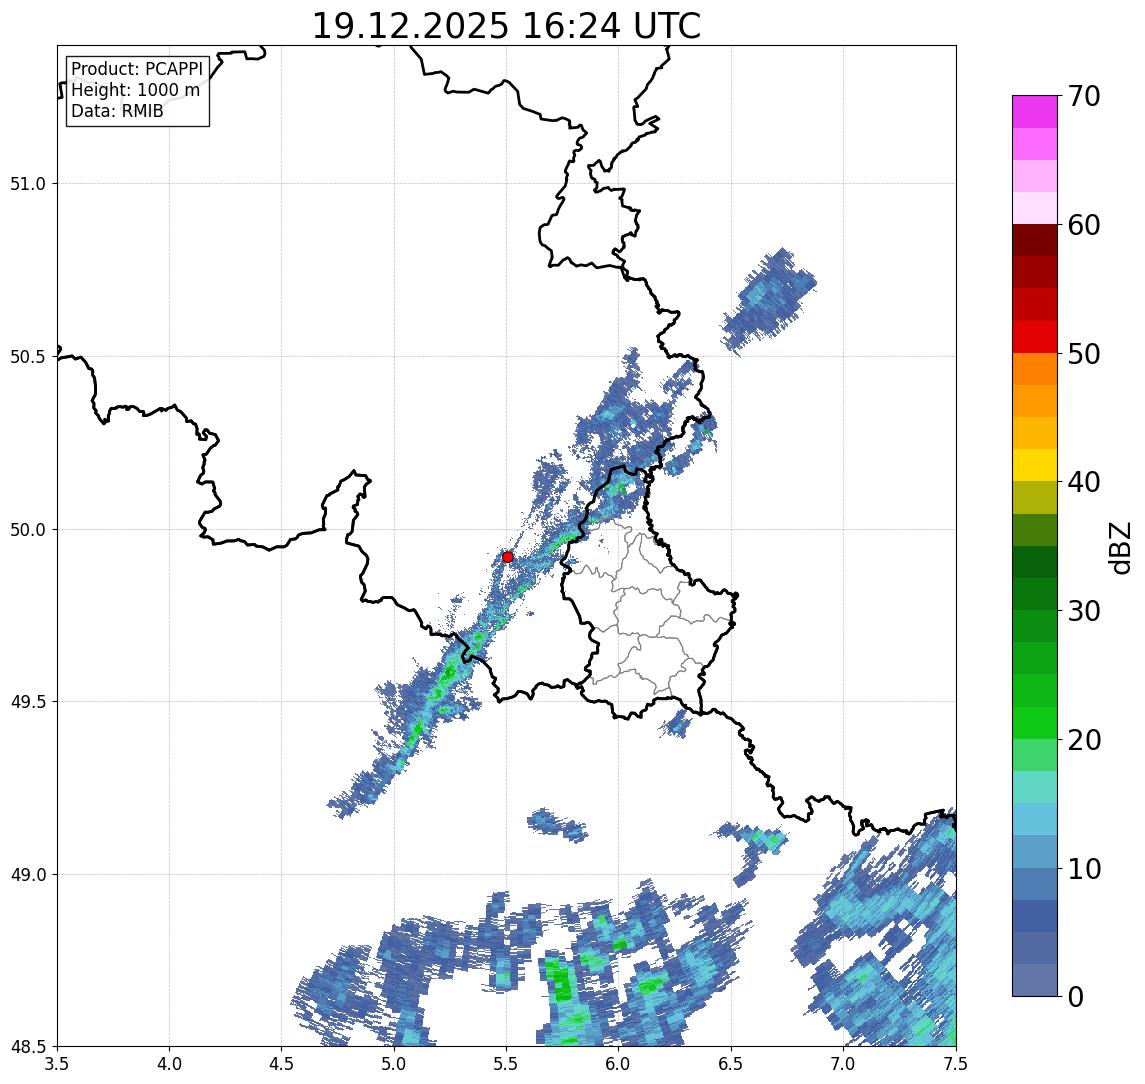Screen dimensions: 1145x1084
Task: Click the longitude axis label 3.5
Action: [x=57, y=1064]
